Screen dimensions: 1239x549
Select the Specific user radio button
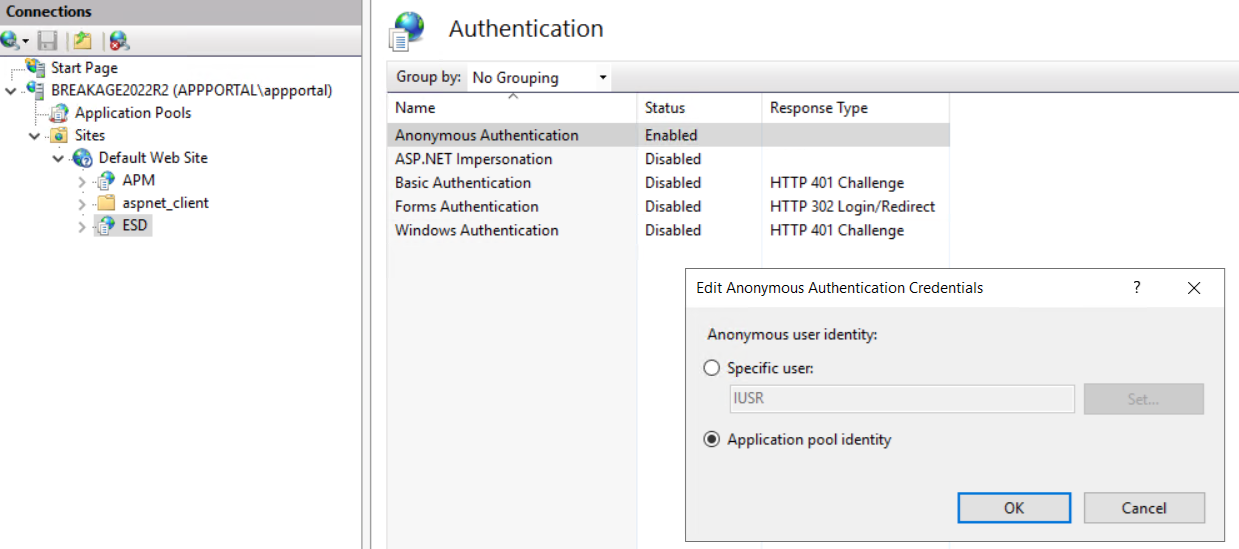712,368
